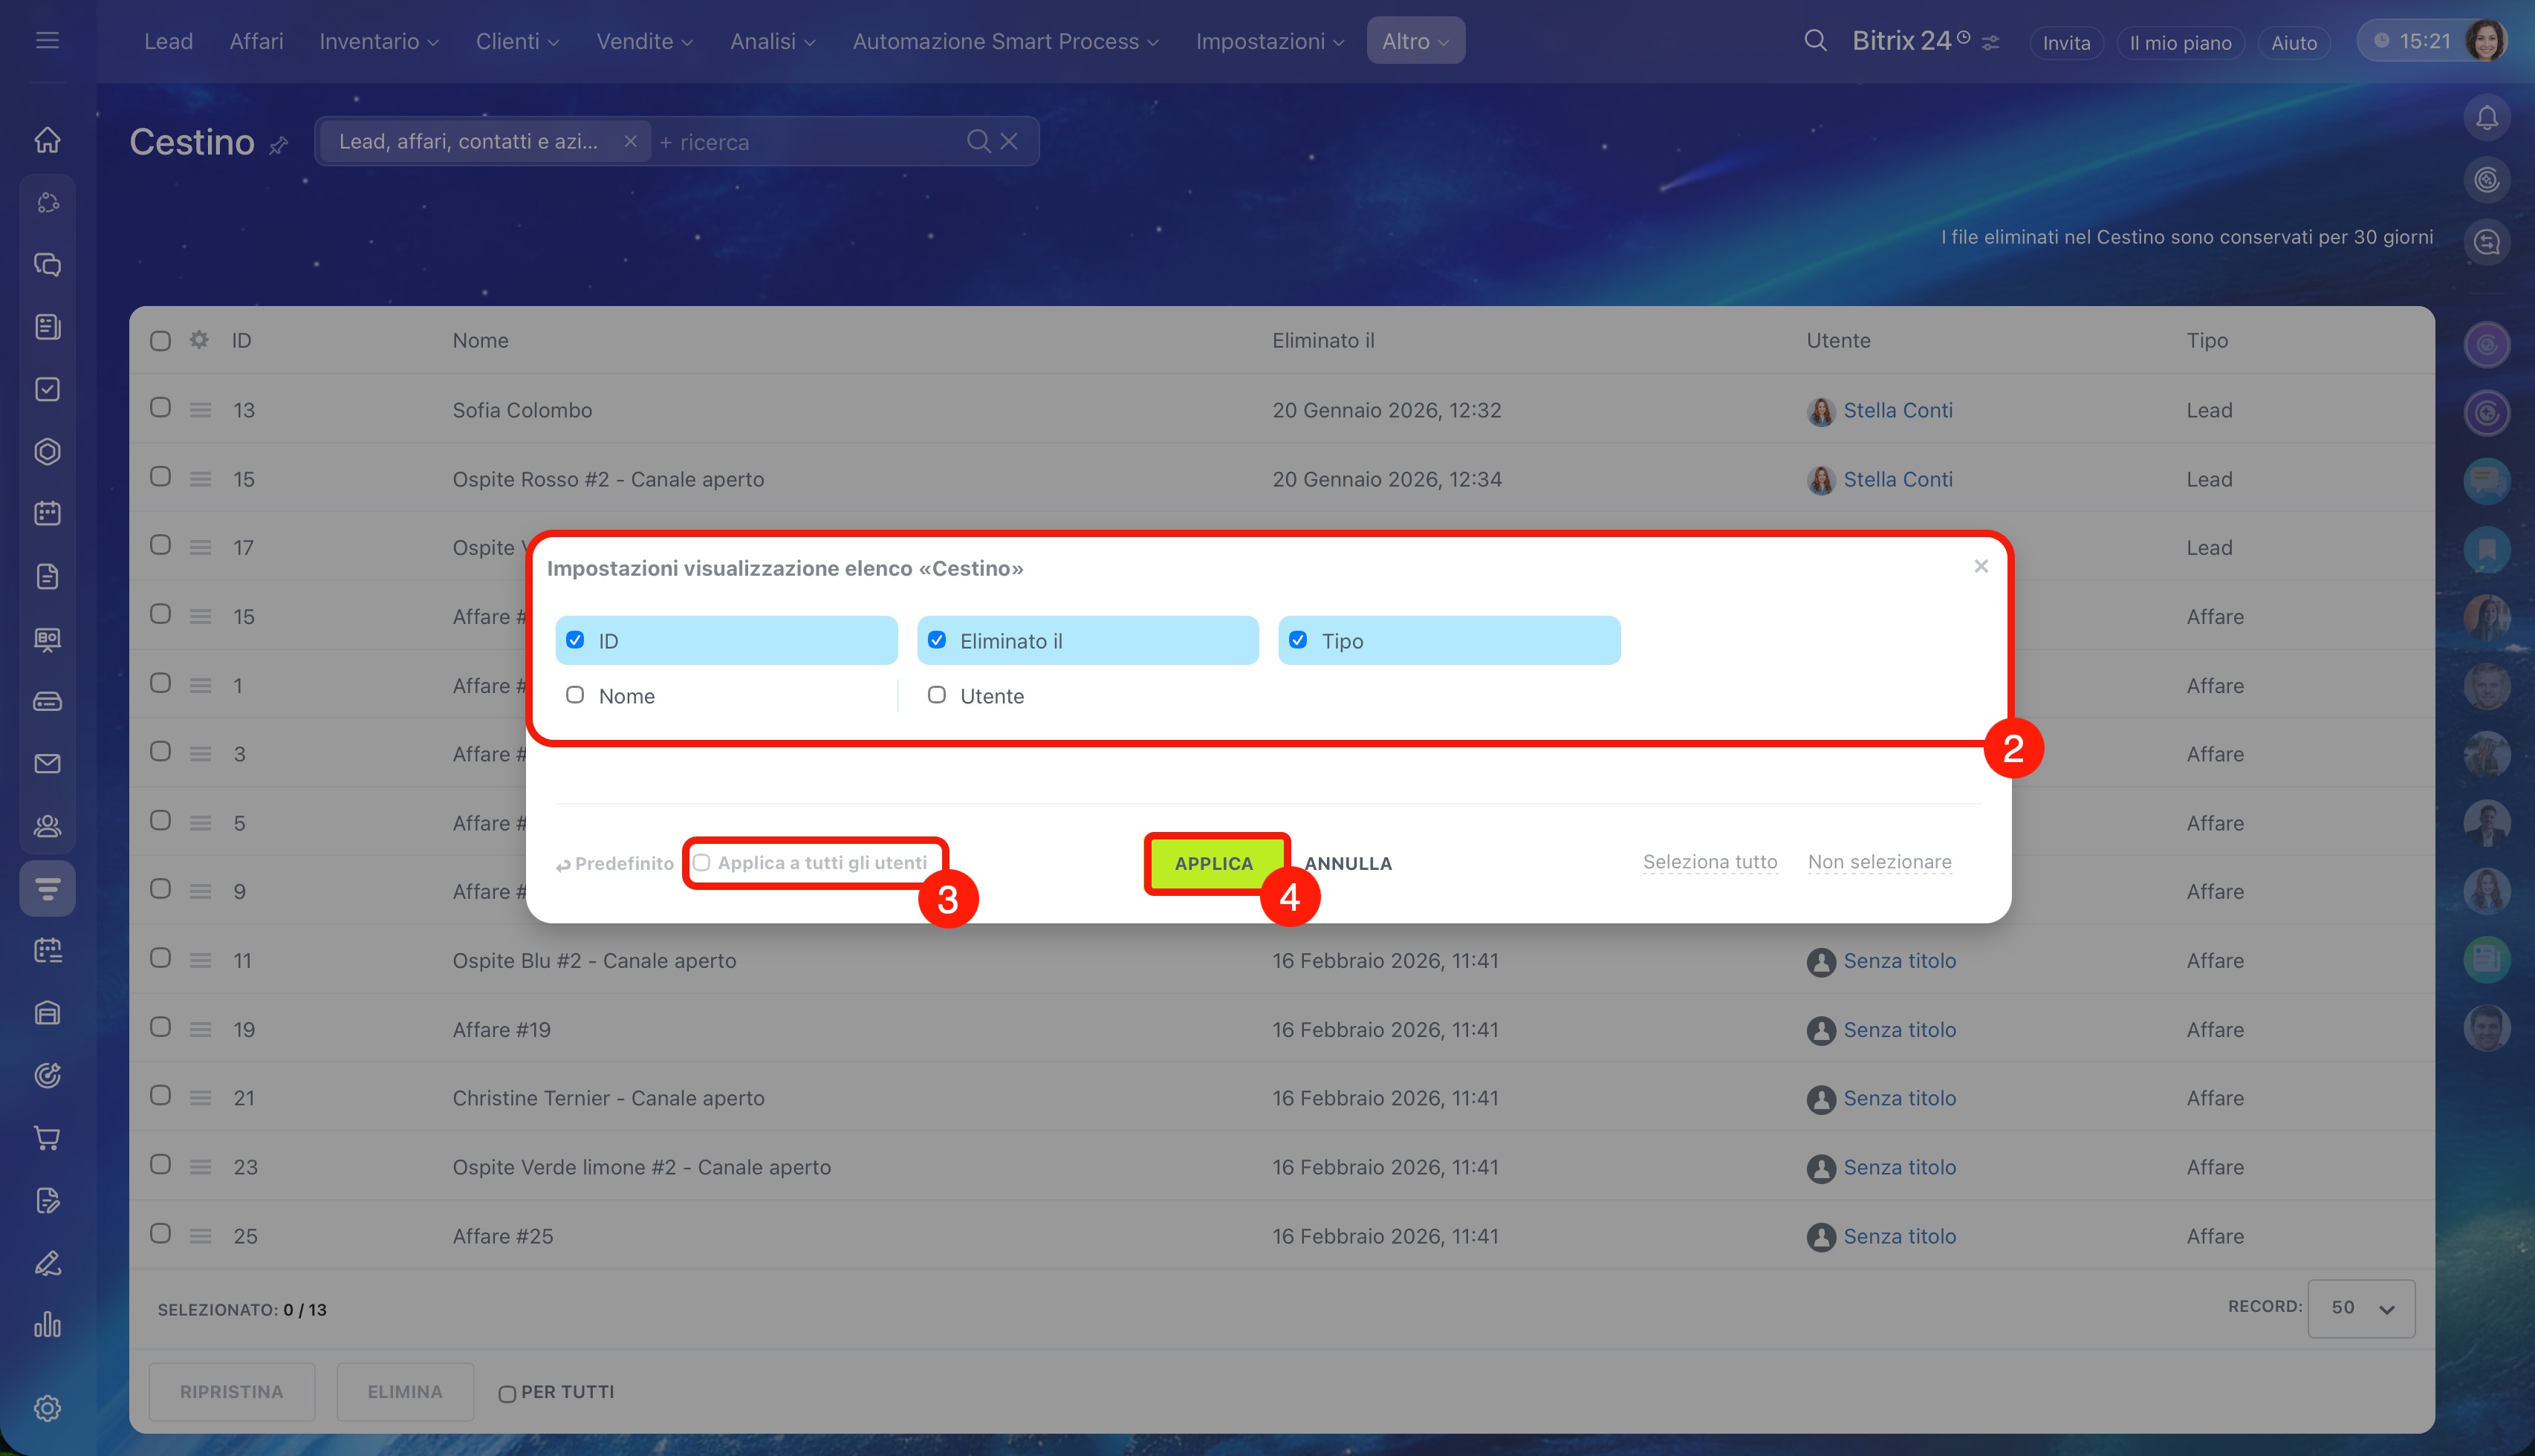This screenshot has height=1456, width=2535.
Task: Click the Seleziona tutto link
Action: (1710, 862)
